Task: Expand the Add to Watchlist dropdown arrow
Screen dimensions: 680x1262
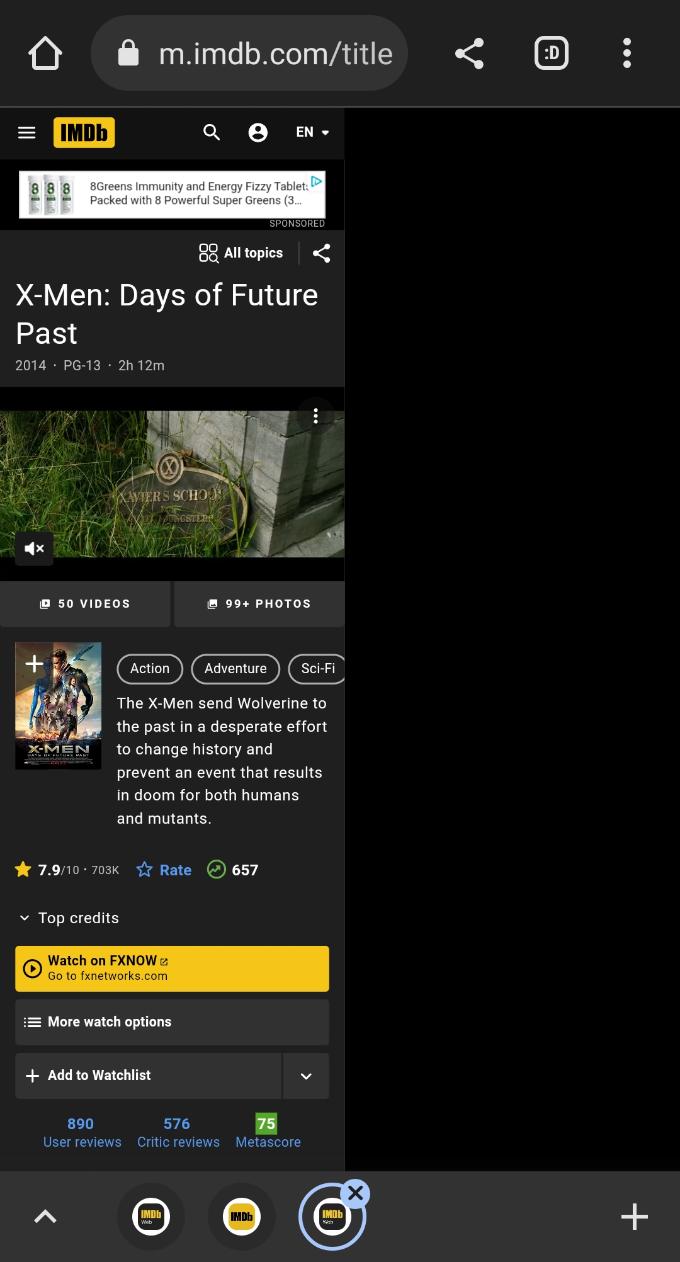Action: 306,1076
